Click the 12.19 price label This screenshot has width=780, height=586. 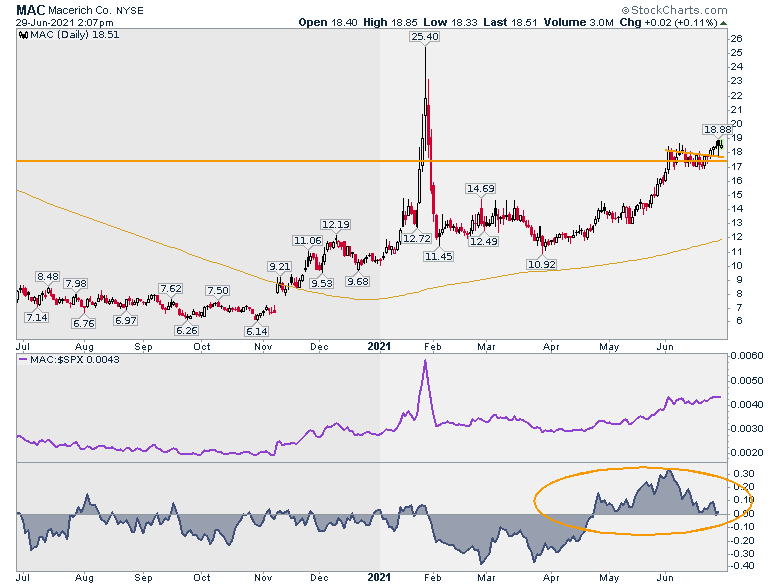(335, 224)
